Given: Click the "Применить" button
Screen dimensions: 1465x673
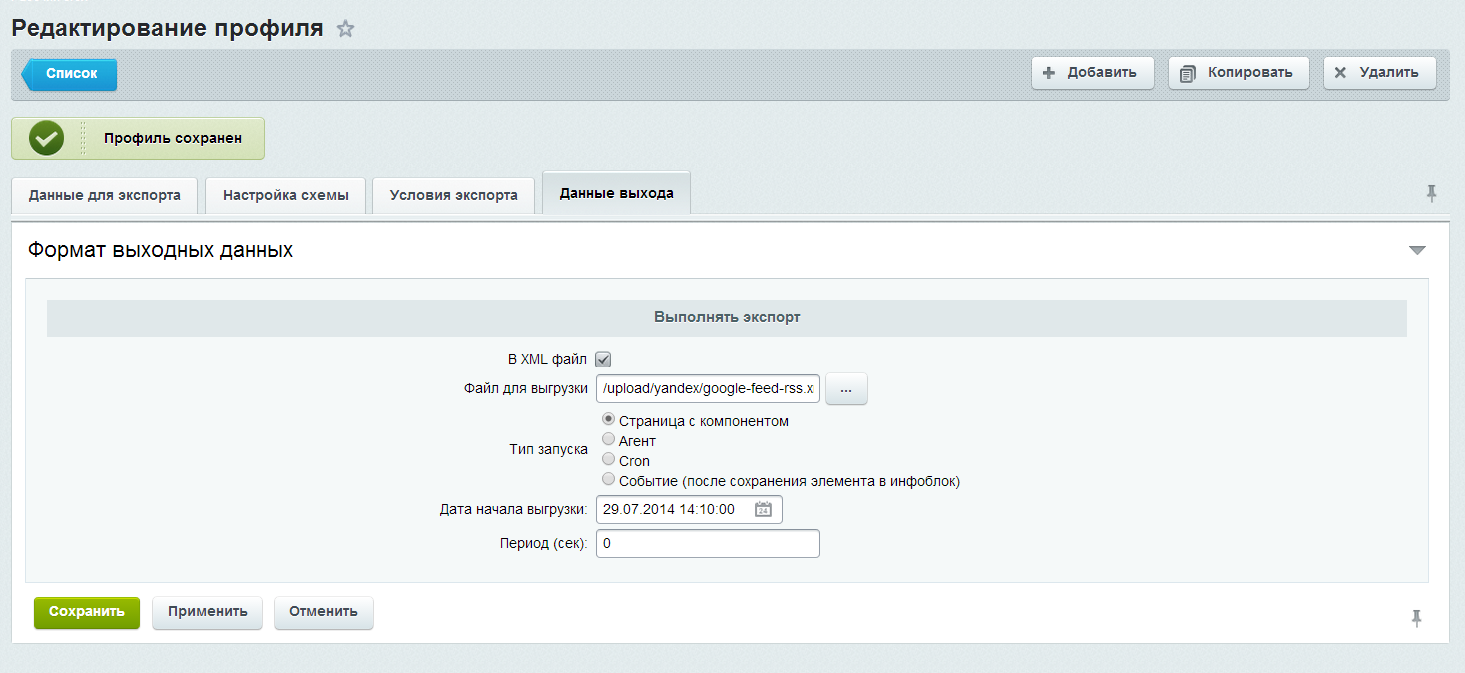Looking at the screenshot, I should (x=207, y=612).
